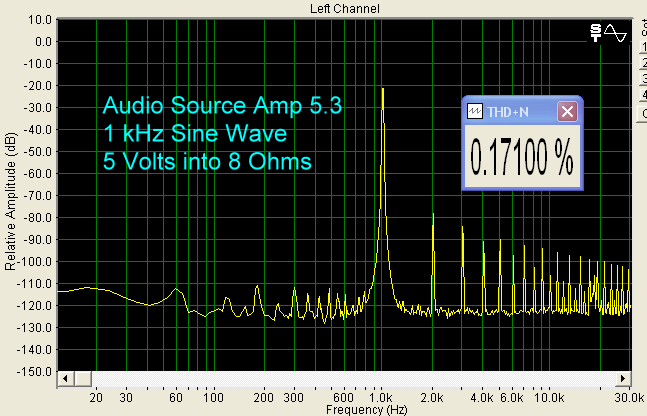Click the 1.0k fundamental peak on spectrum

point(382,95)
